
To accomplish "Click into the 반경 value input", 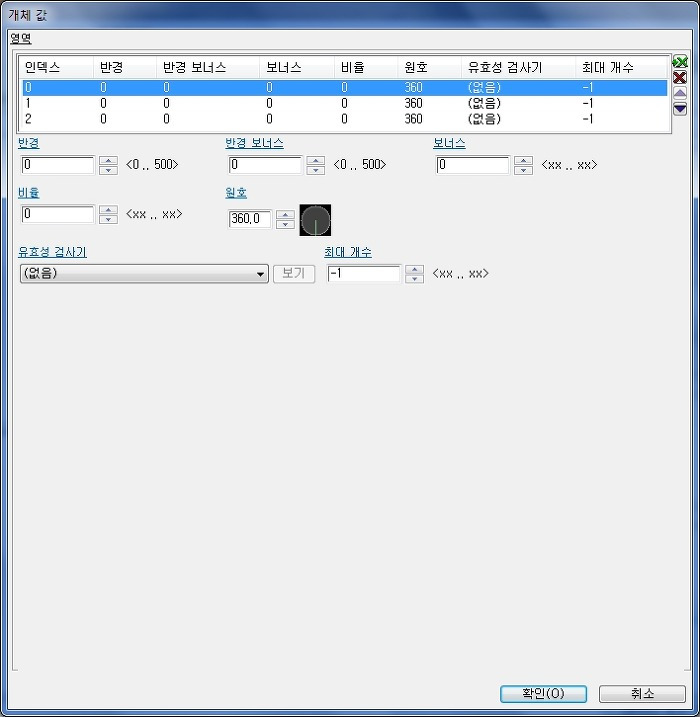I will coord(58,165).
